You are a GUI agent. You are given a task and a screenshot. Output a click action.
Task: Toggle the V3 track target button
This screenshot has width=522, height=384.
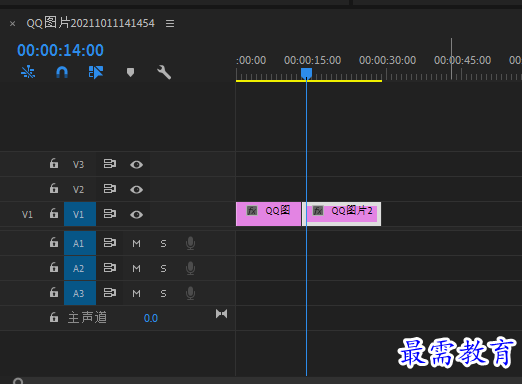pyautogui.click(x=79, y=164)
